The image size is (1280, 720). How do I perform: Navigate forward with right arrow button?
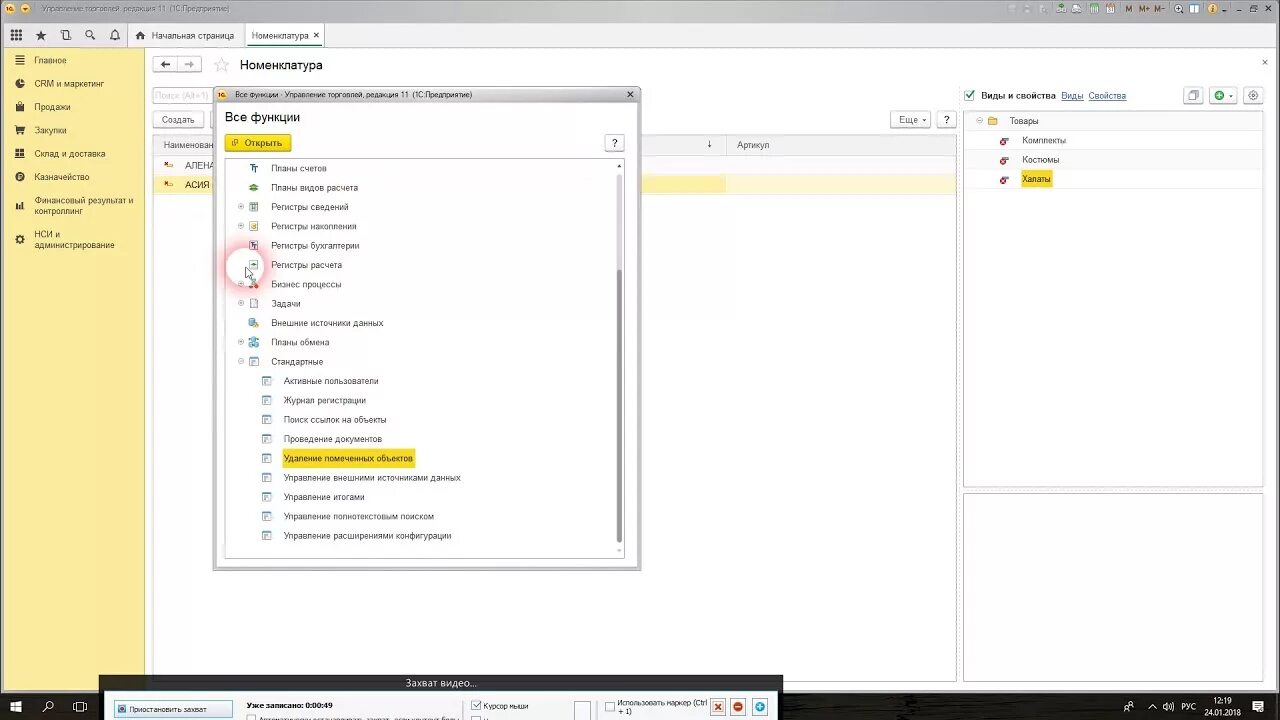coord(190,65)
